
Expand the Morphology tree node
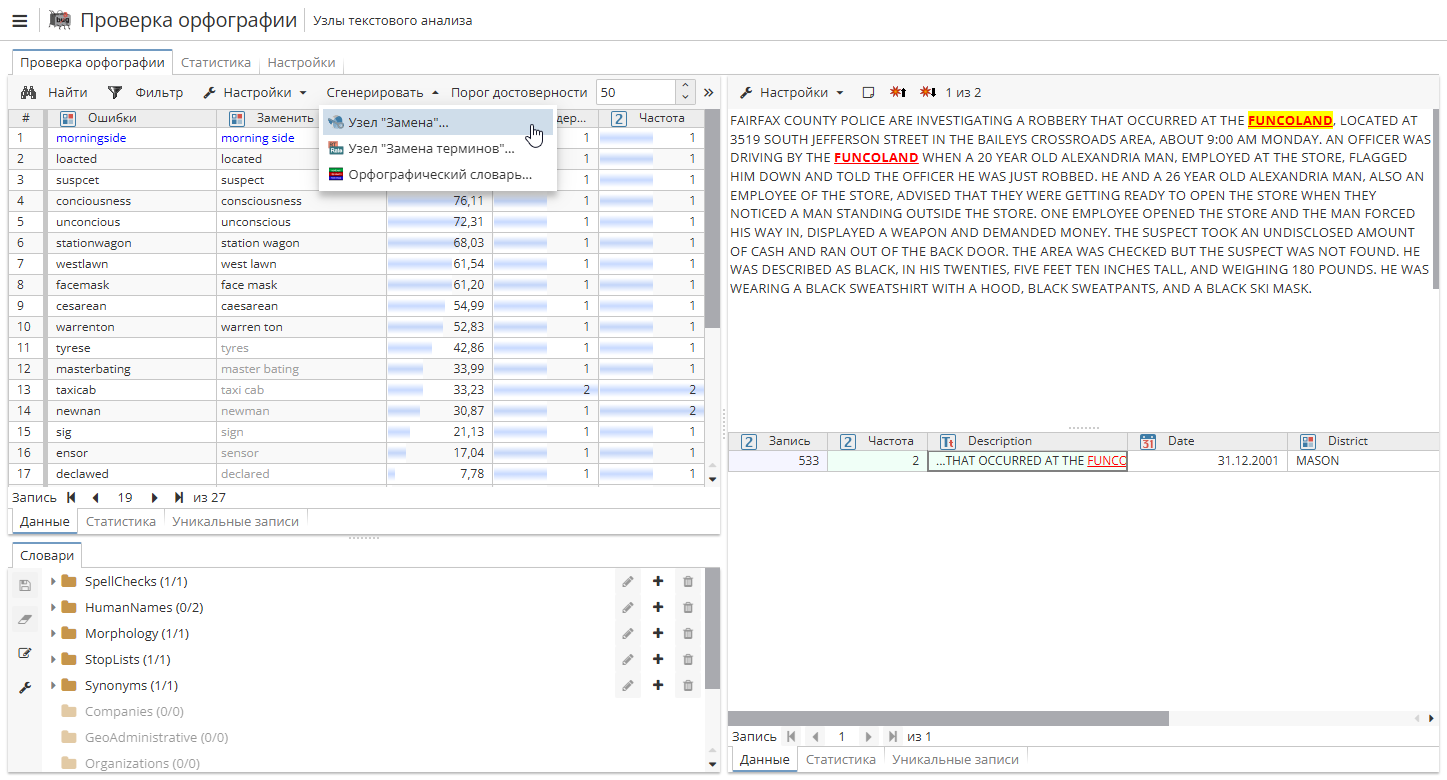point(53,633)
